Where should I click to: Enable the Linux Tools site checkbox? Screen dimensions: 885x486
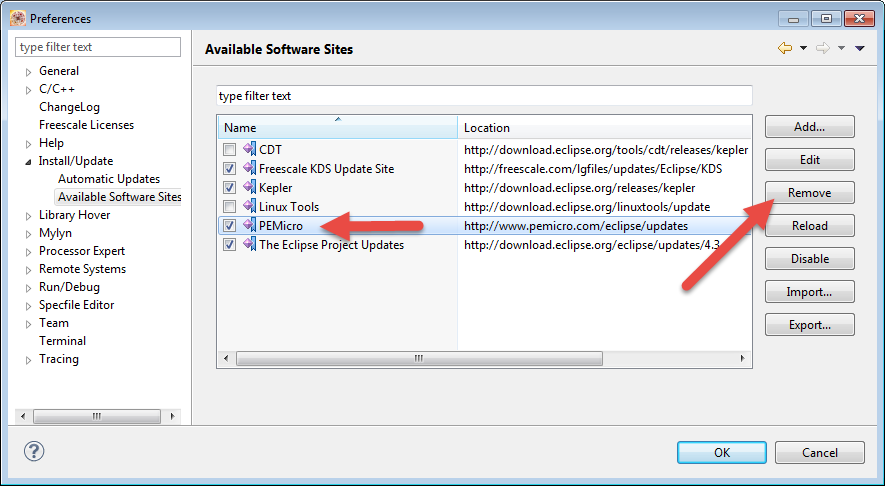(x=230, y=207)
